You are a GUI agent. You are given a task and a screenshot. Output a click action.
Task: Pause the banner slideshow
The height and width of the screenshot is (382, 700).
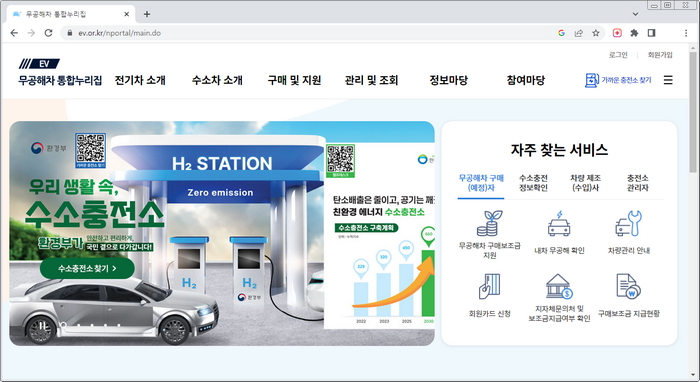coord(42,325)
